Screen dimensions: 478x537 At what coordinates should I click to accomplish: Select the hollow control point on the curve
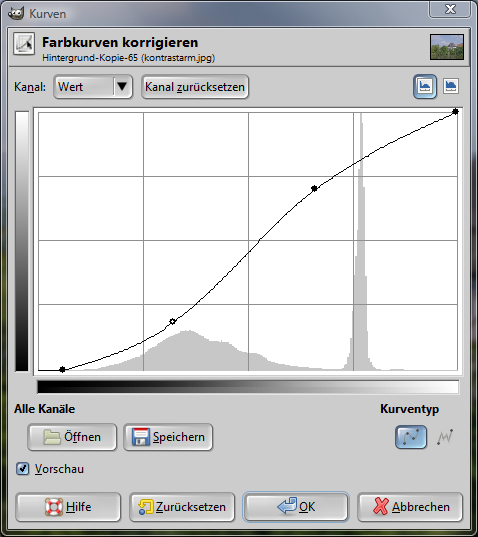click(x=173, y=321)
